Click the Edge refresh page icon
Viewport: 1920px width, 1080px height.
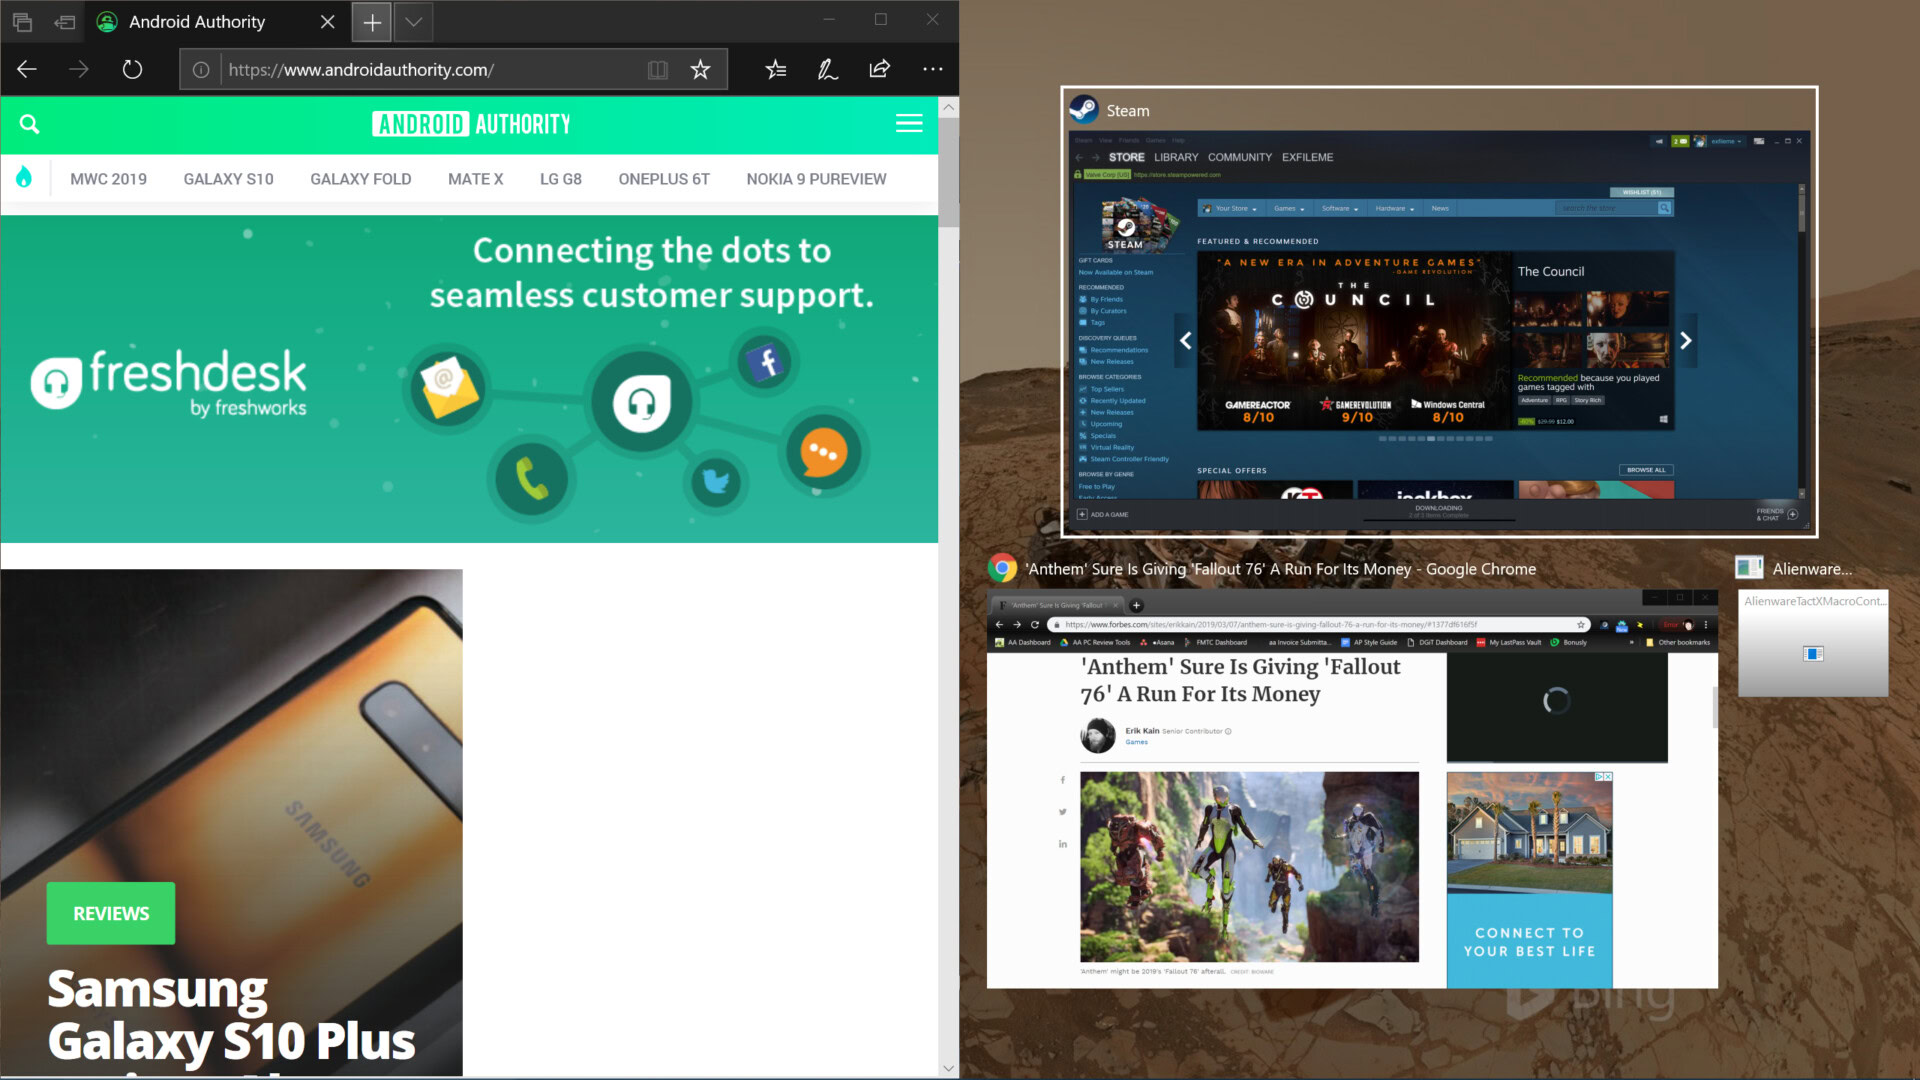132,69
